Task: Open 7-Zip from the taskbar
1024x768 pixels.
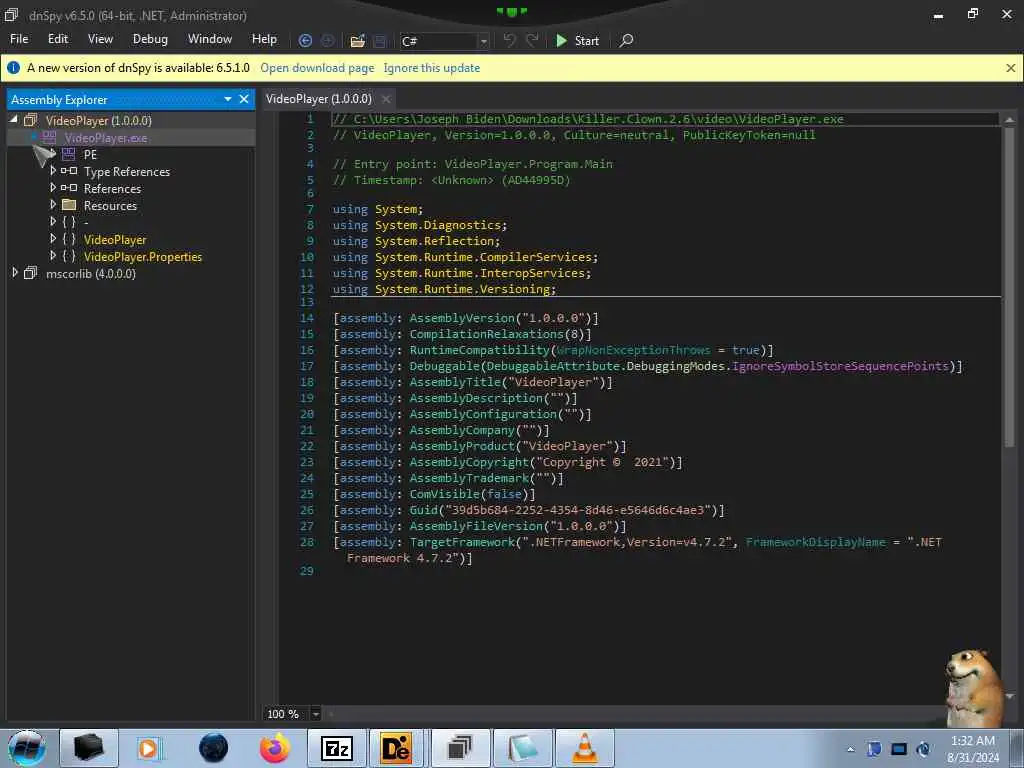Action: pos(337,748)
